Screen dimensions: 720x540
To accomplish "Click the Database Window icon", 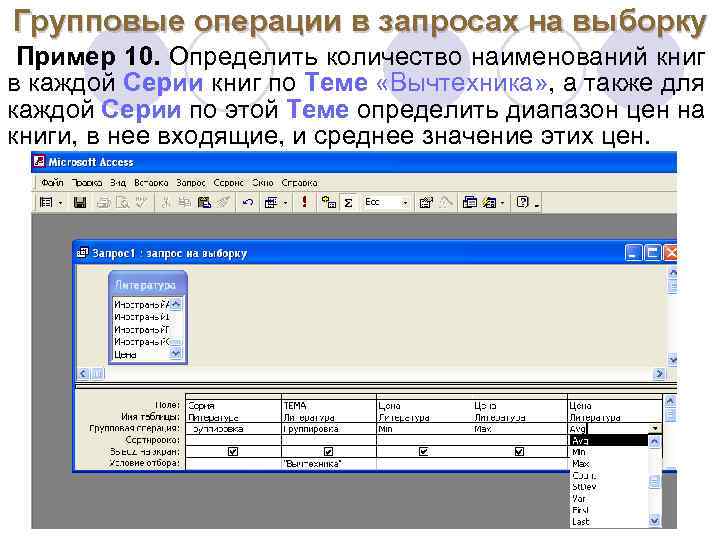I will tap(470, 202).
